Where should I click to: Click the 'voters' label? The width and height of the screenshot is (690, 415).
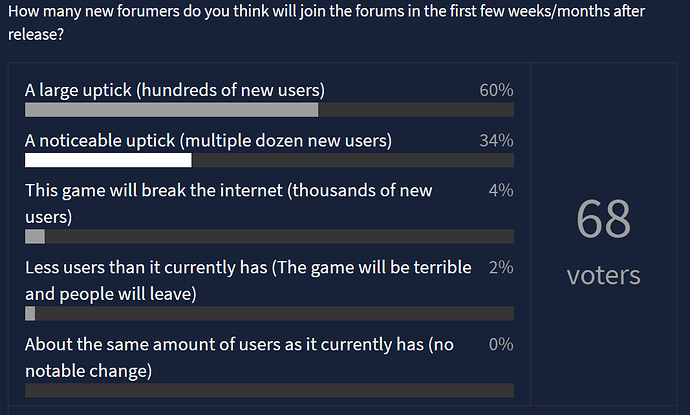pyautogui.click(x=603, y=275)
